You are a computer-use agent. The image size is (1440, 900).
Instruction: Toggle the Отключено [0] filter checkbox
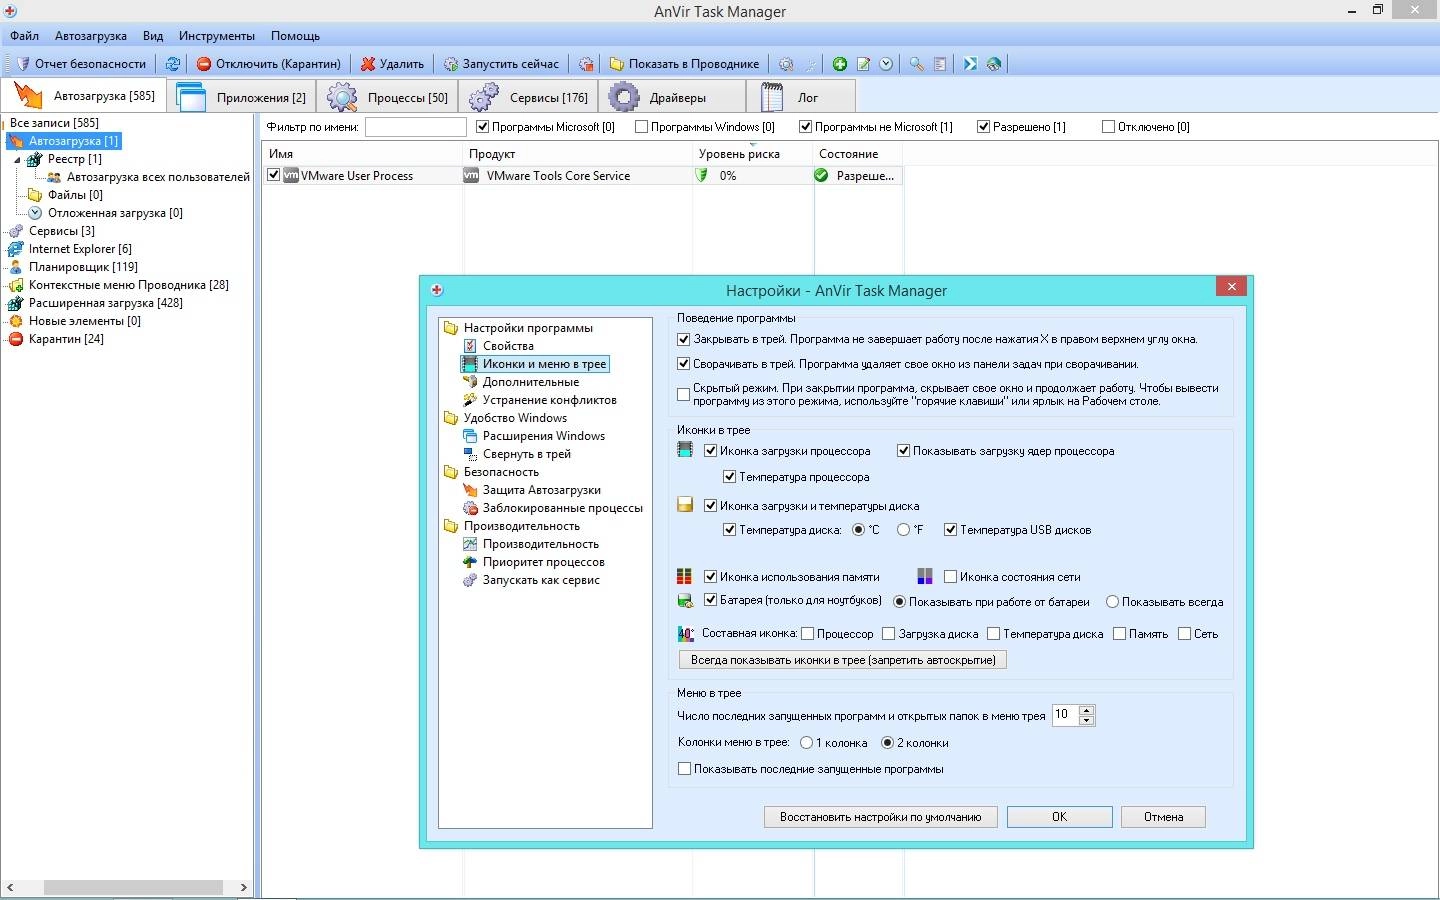tap(1108, 127)
